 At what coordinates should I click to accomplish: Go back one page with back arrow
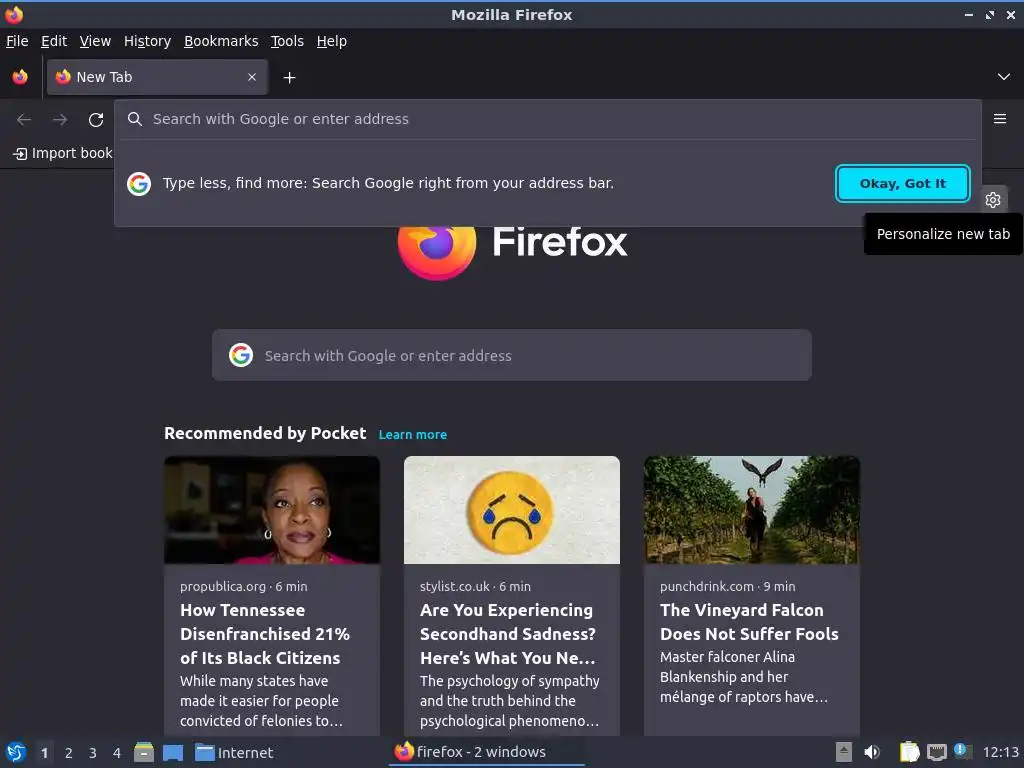click(24, 120)
